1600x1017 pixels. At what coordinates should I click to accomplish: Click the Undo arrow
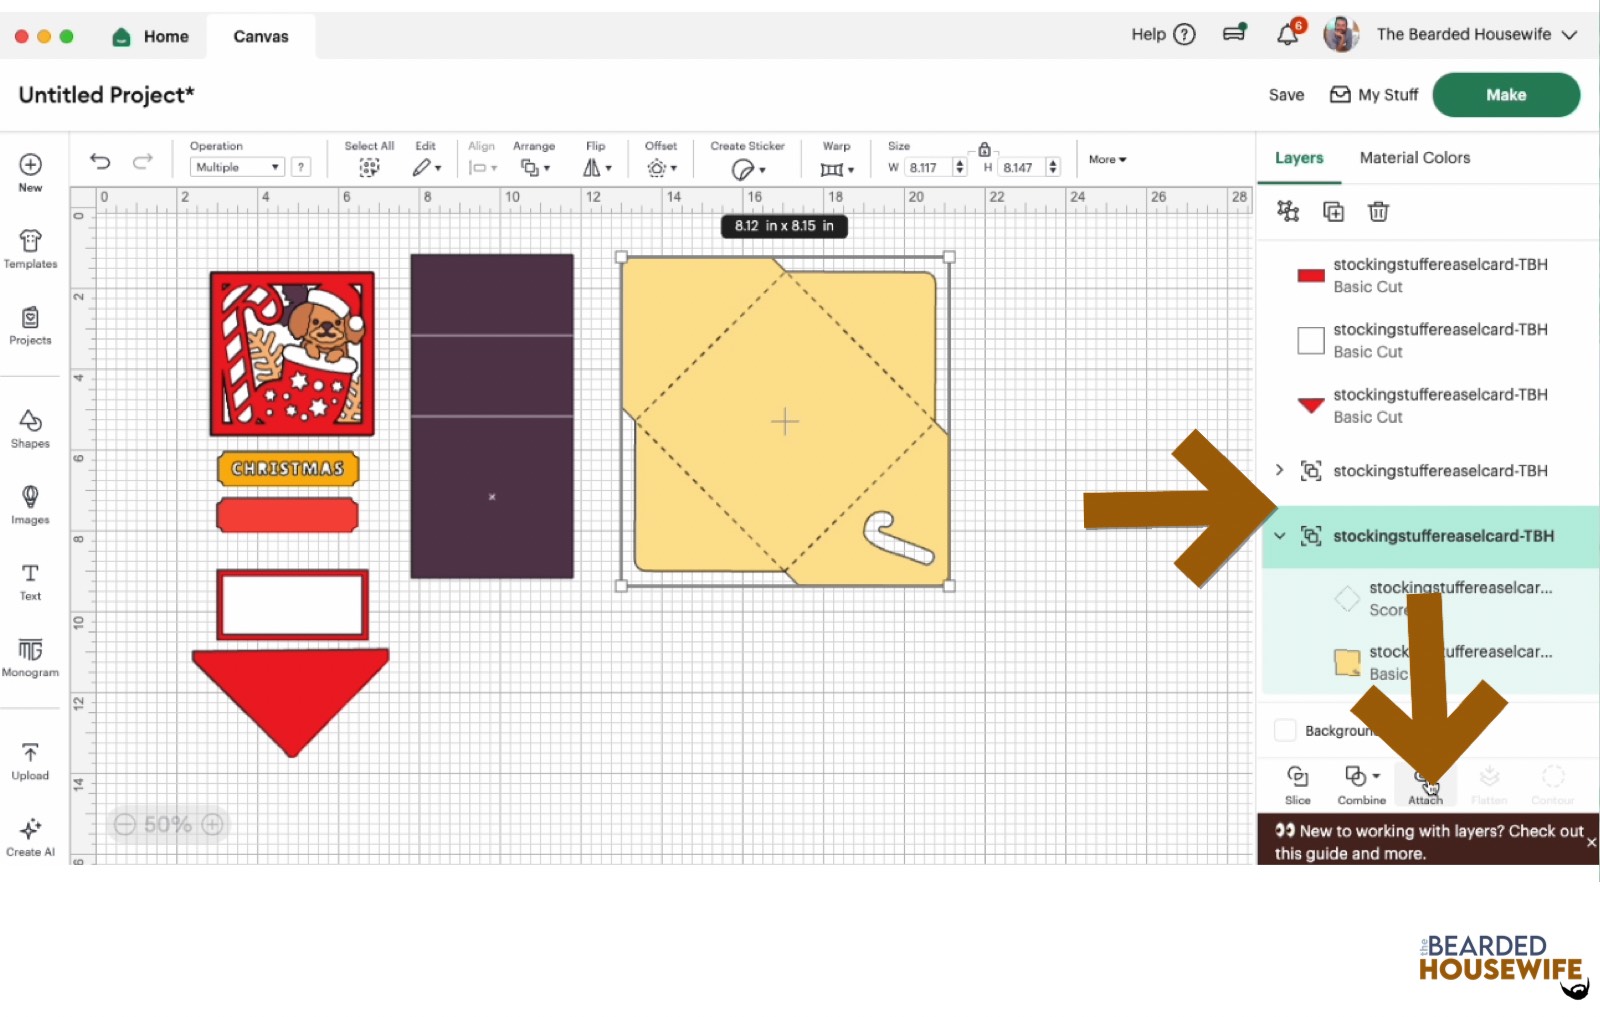click(x=100, y=160)
